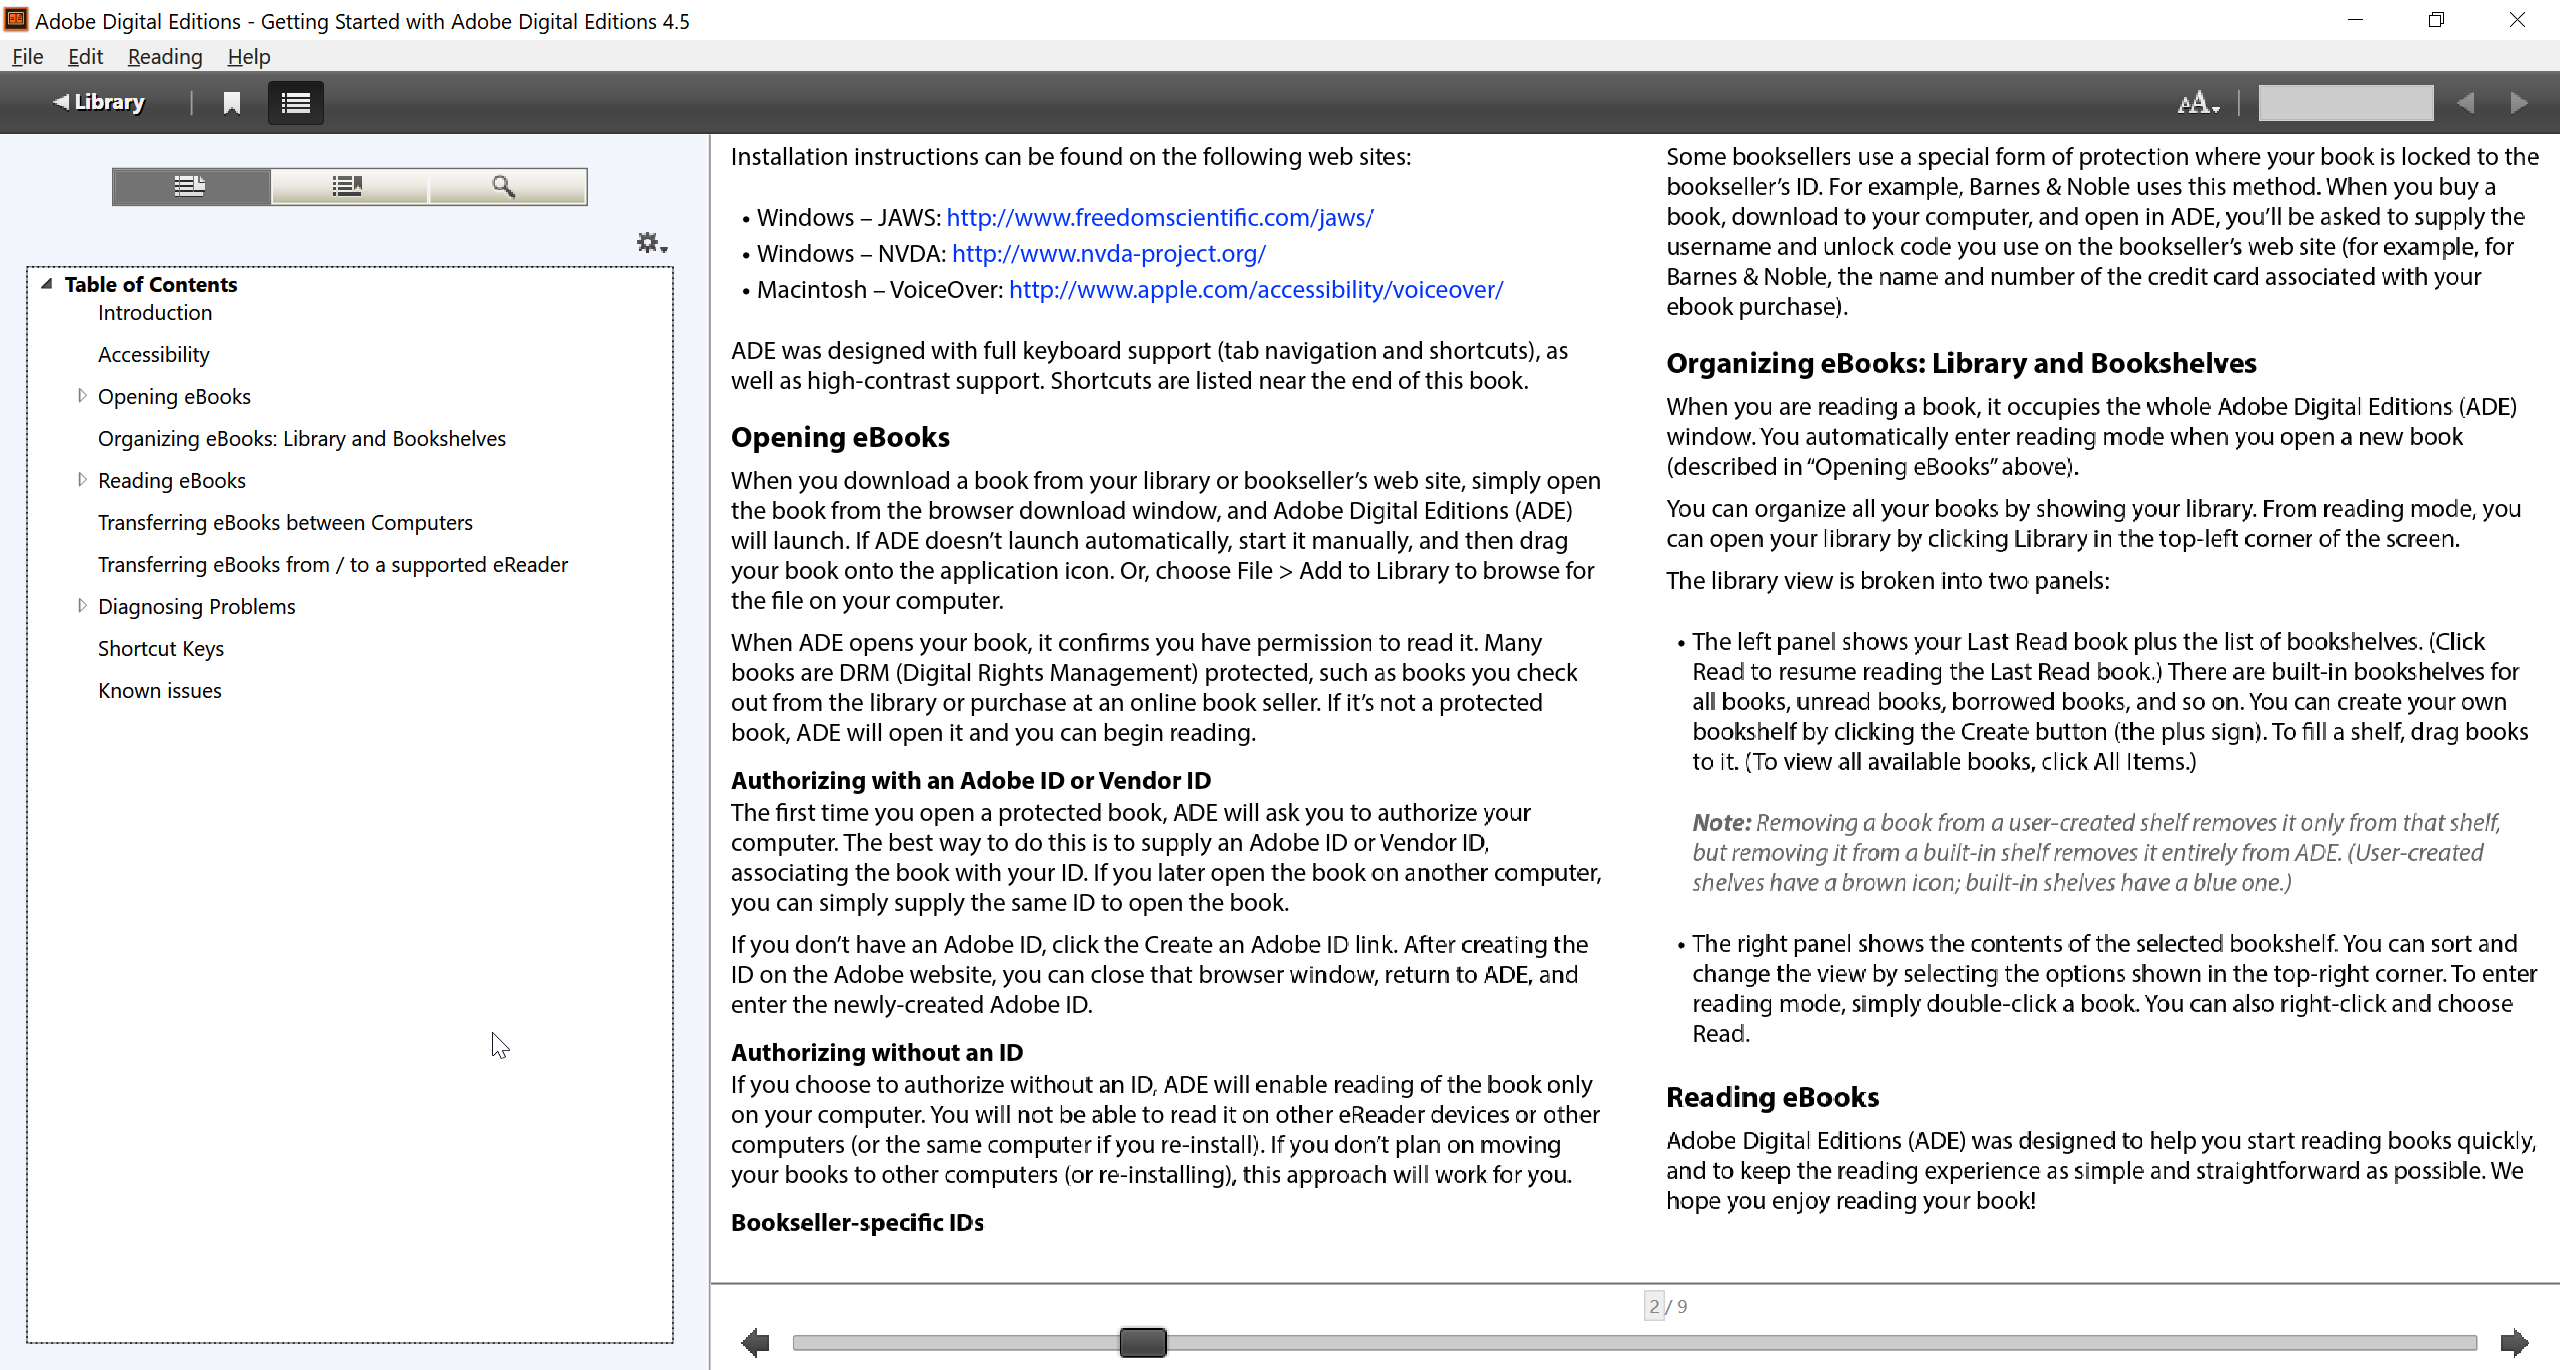Click the Opening eBooks tree label
The height and width of the screenshot is (1370, 2560).
tap(174, 397)
